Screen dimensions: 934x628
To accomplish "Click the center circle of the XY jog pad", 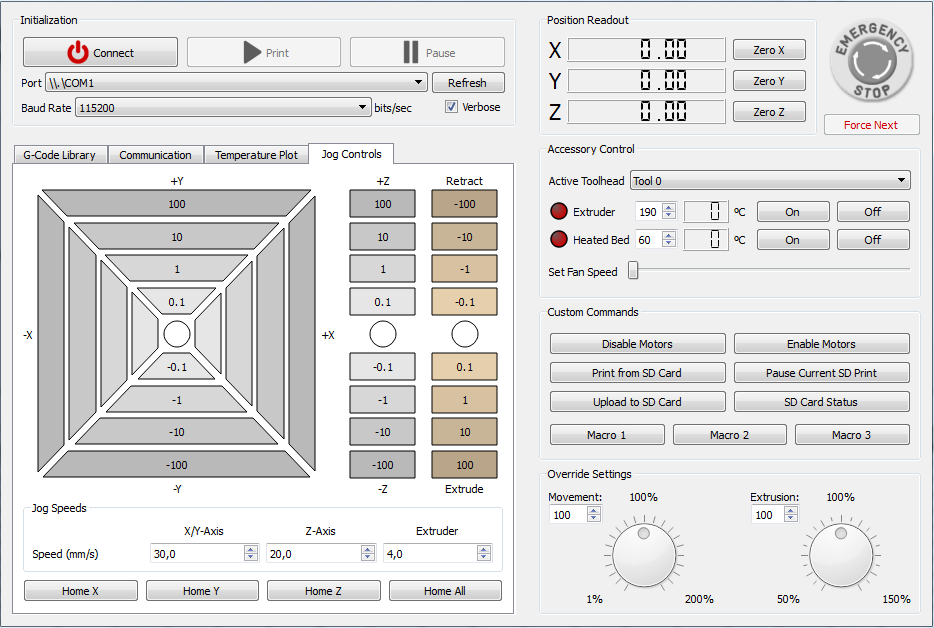I will pyautogui.click(x=176, y=334).
